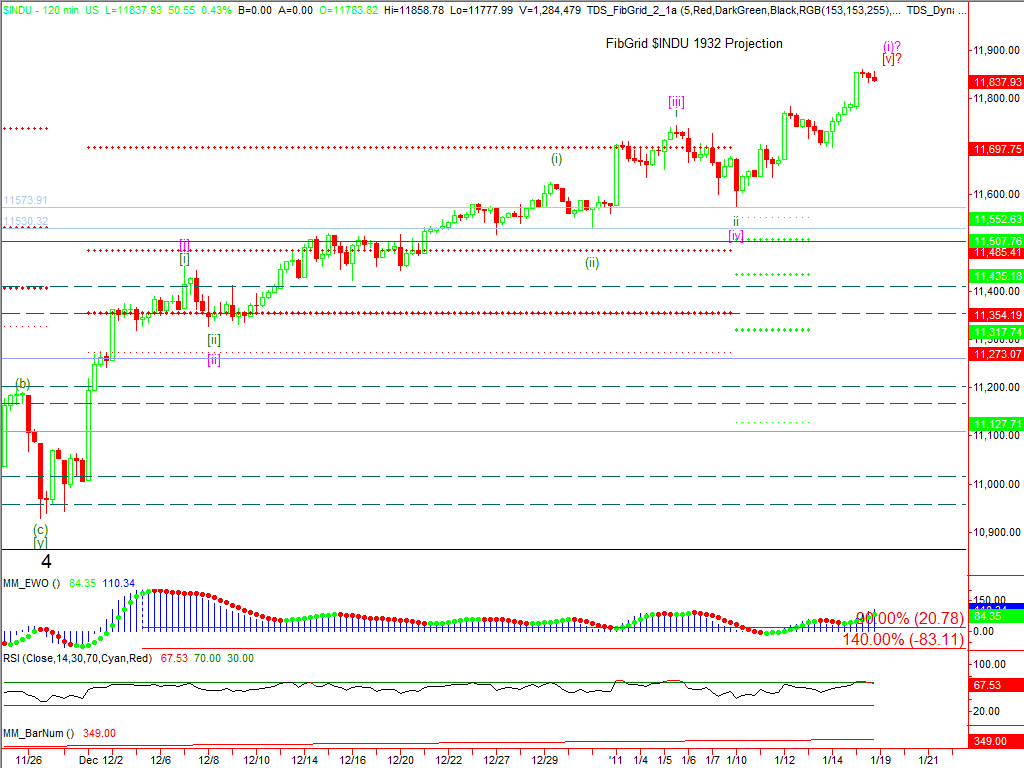Click the magenta (i)? wave projection label
The image size is (1024, 768).
[x=893, y=46]
